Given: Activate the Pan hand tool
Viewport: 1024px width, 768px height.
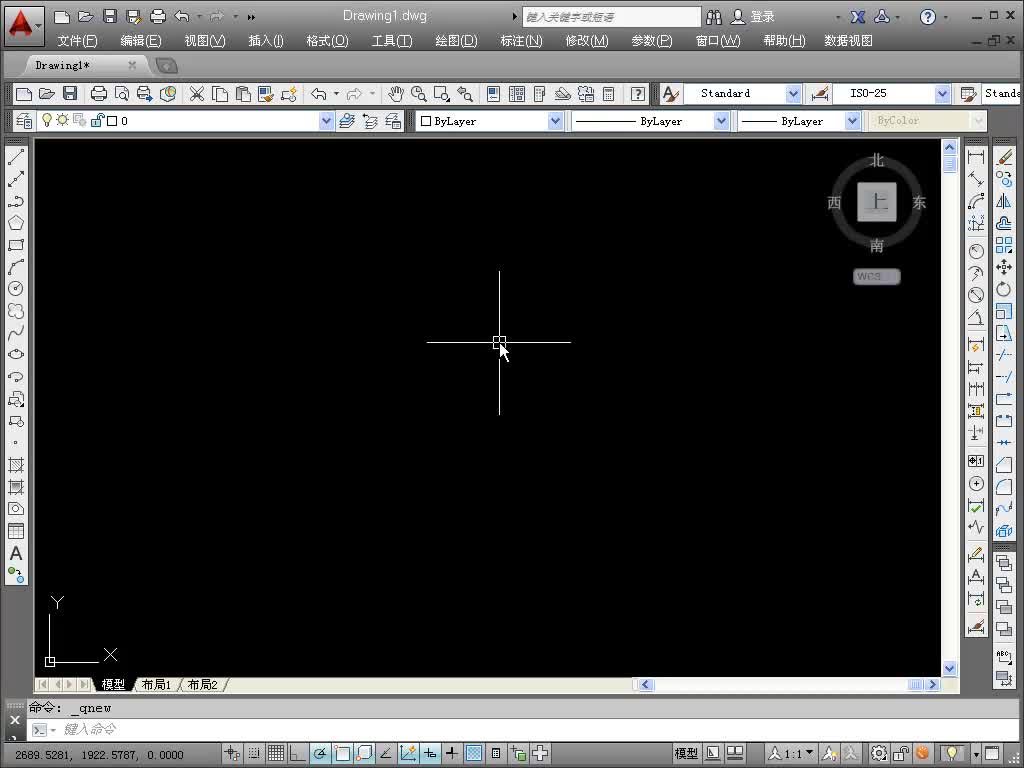Looking at the screenshot, I should click(396, 94).
